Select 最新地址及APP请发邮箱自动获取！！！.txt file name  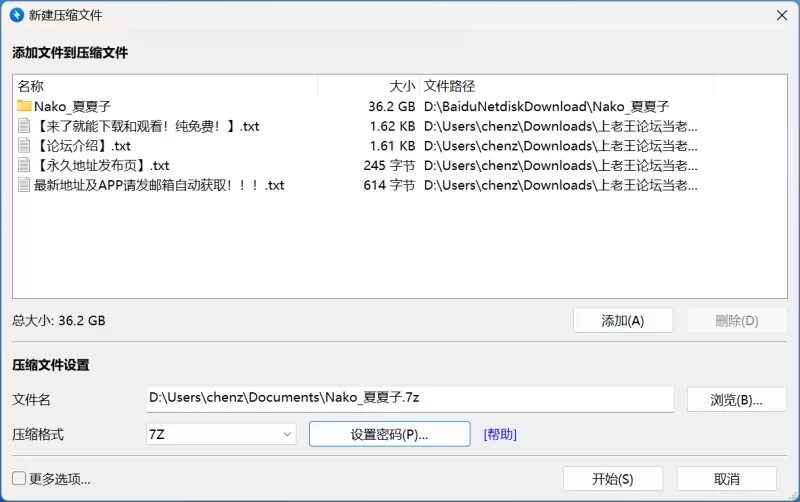click(159, 185)
